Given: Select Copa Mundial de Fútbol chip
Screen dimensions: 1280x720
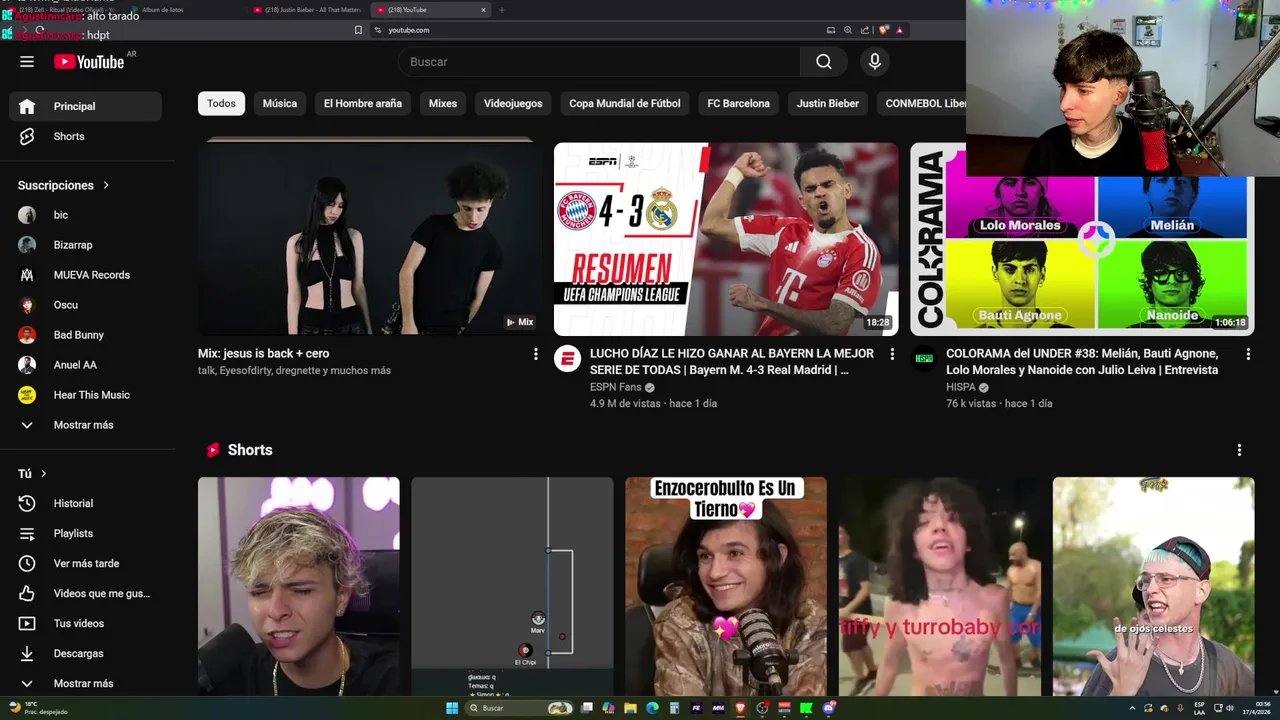Looking at the screenshot, I should point(625,103).
